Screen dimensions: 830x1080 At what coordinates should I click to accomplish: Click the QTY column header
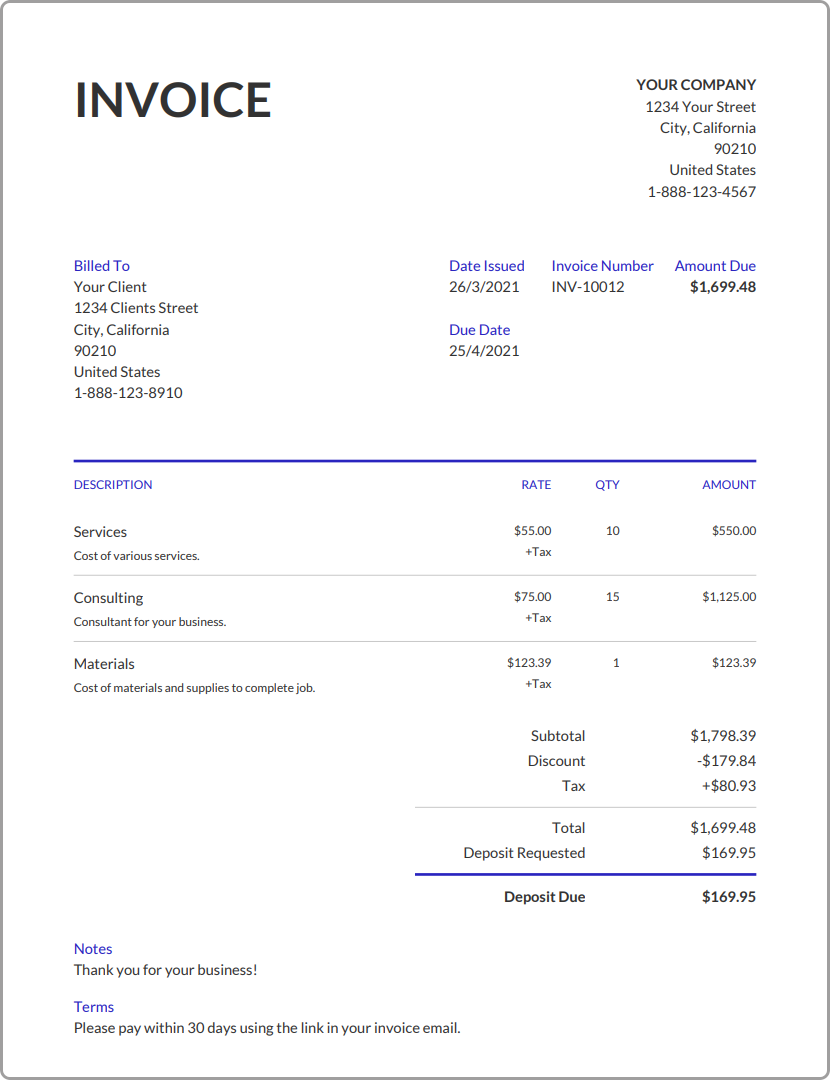click(607, 484)
